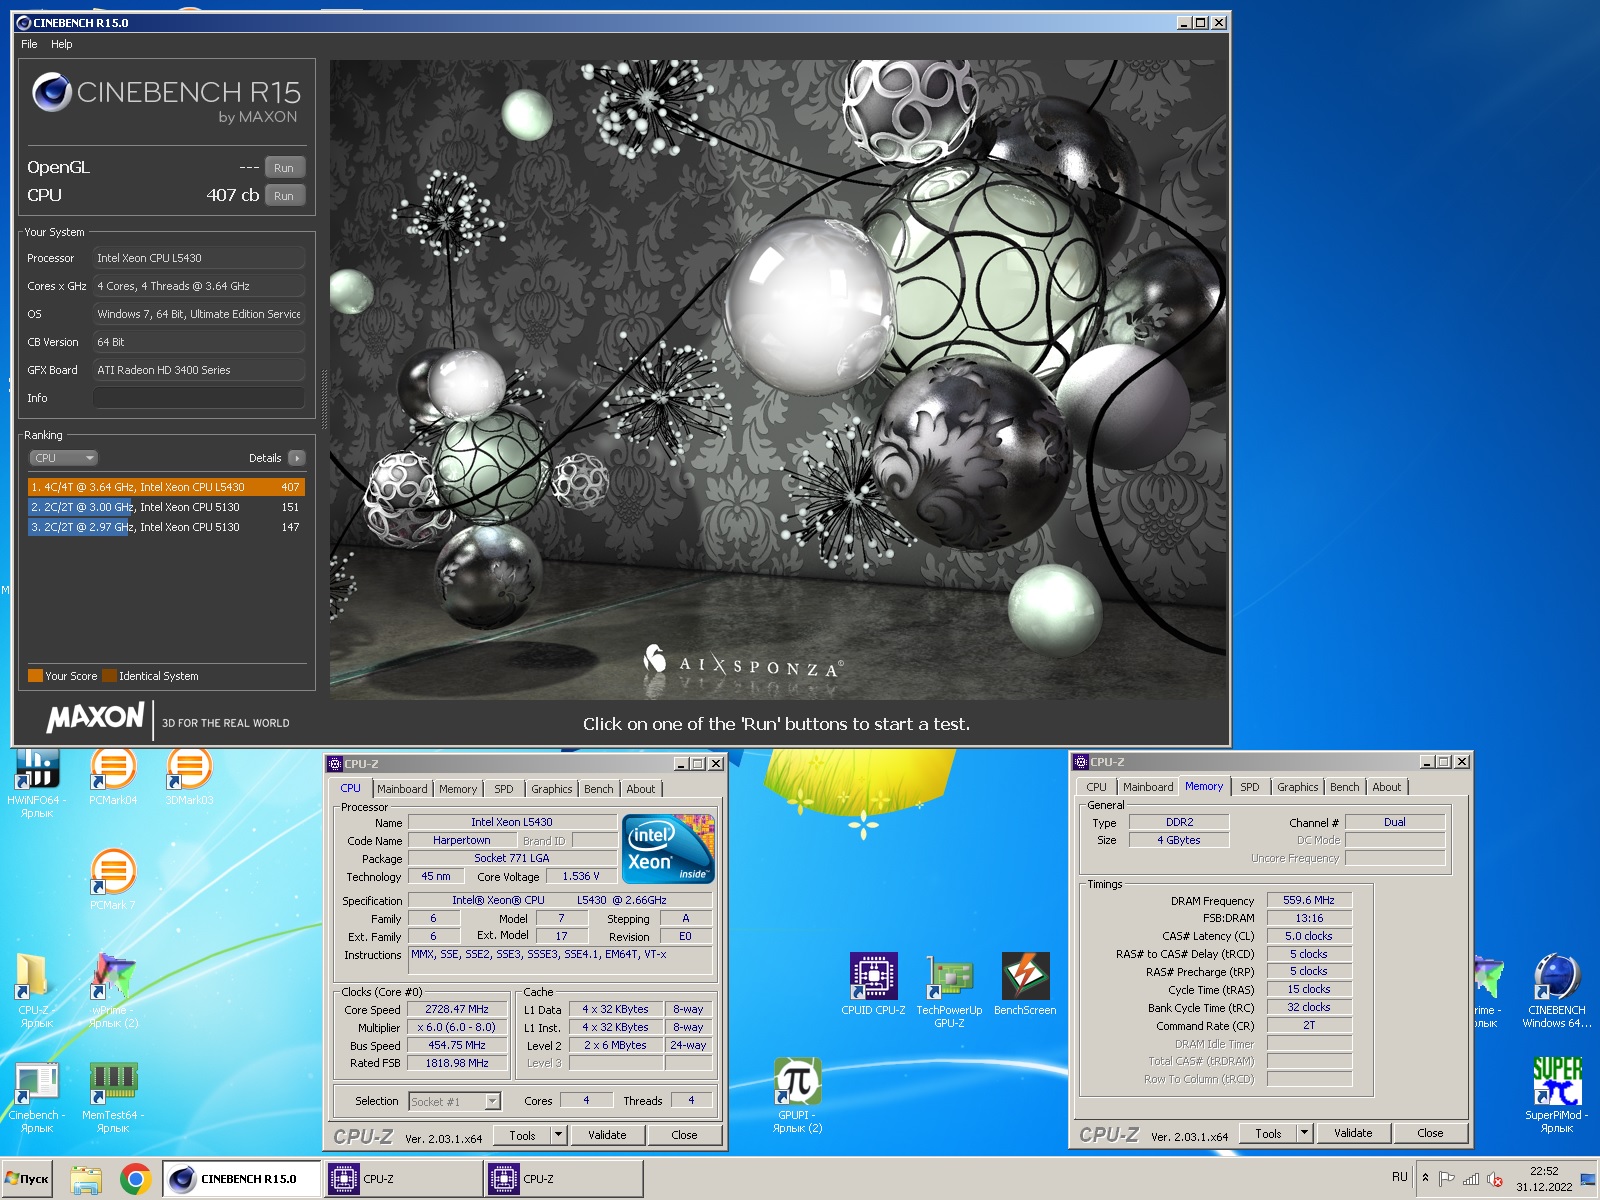Image resolution: width=1600 pixels, height=1200 pixels.
Task: Click Action Center flag tray icon
Action: point(1446,1179)
